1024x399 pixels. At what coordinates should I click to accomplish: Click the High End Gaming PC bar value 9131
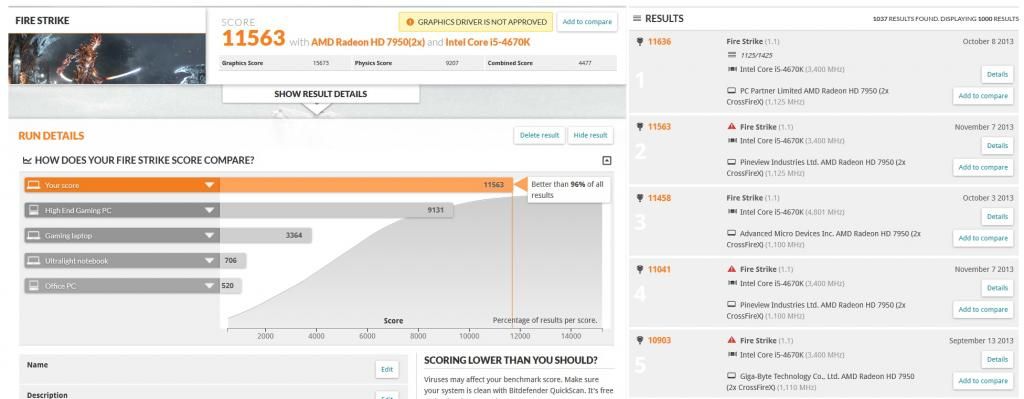click(x=436, y=210)
